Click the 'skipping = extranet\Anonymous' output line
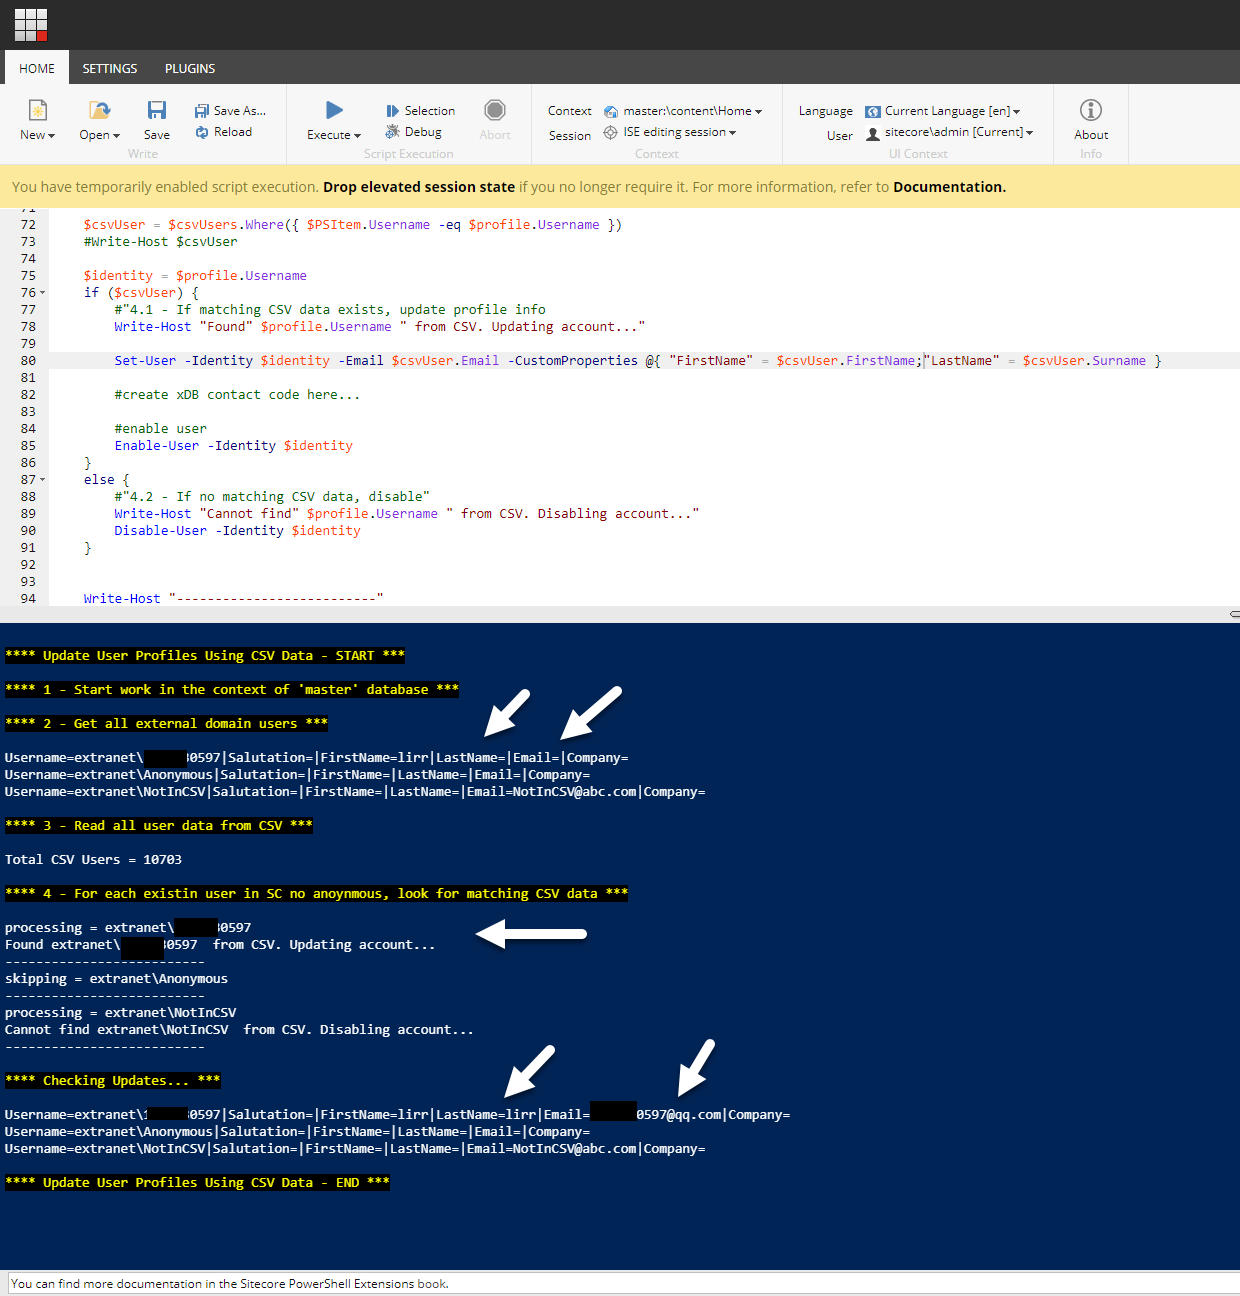The width and height of the screenshot is (1240, 1296). point(116,979)
